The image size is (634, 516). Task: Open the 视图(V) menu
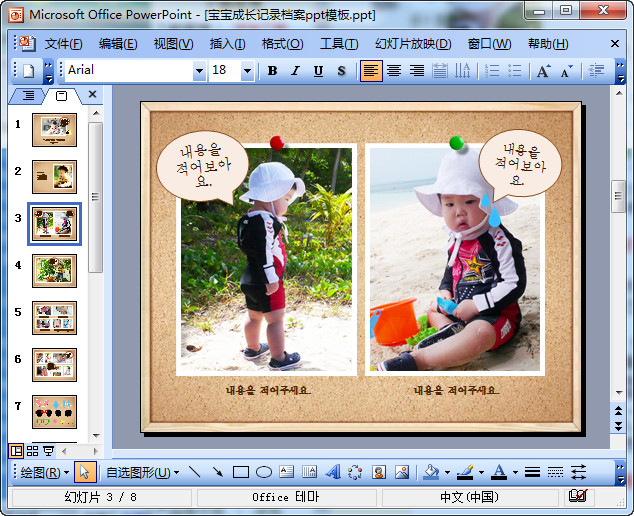click(x=173, y=44)
